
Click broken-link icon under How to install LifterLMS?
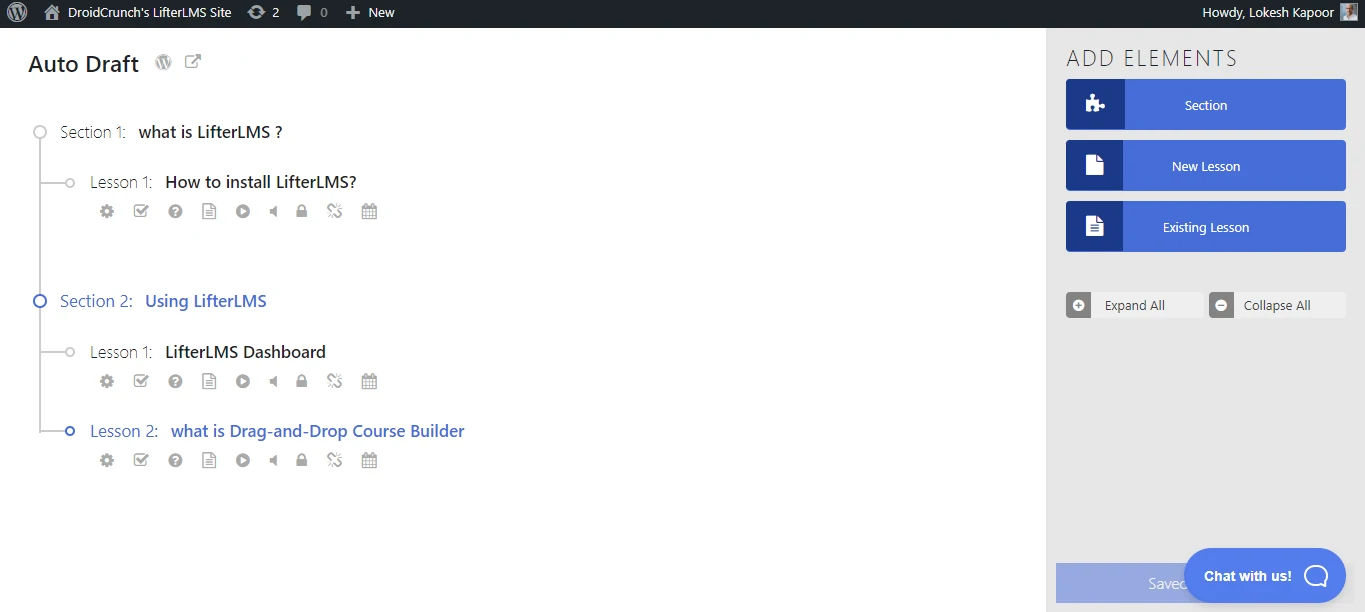335,211
